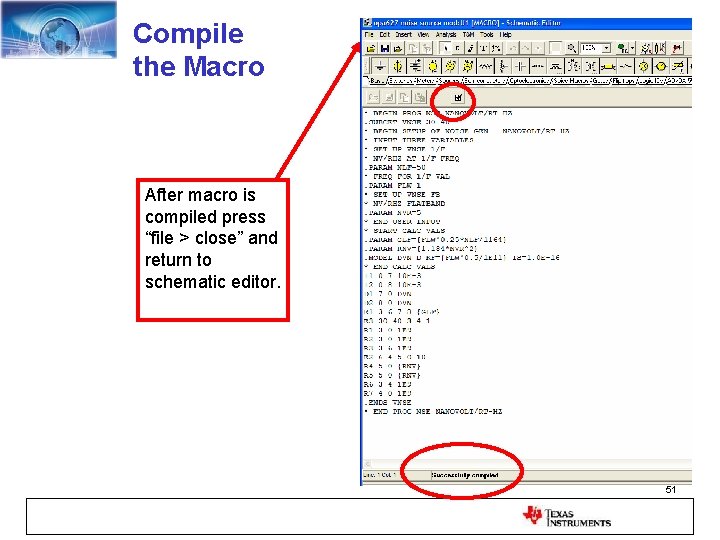
Task: Select the round meter component icon
Action: (x=660, y=67)
